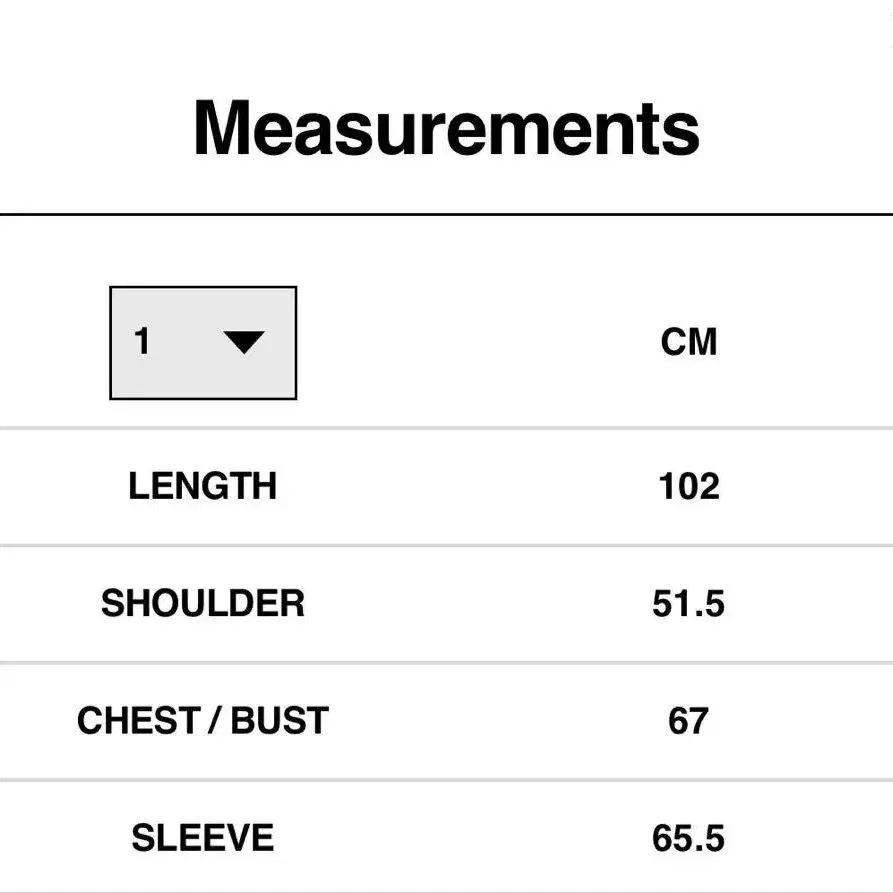Select the CM unit column header
The height and width of the screenshot is (893, 893).
[x=689, y=342]
